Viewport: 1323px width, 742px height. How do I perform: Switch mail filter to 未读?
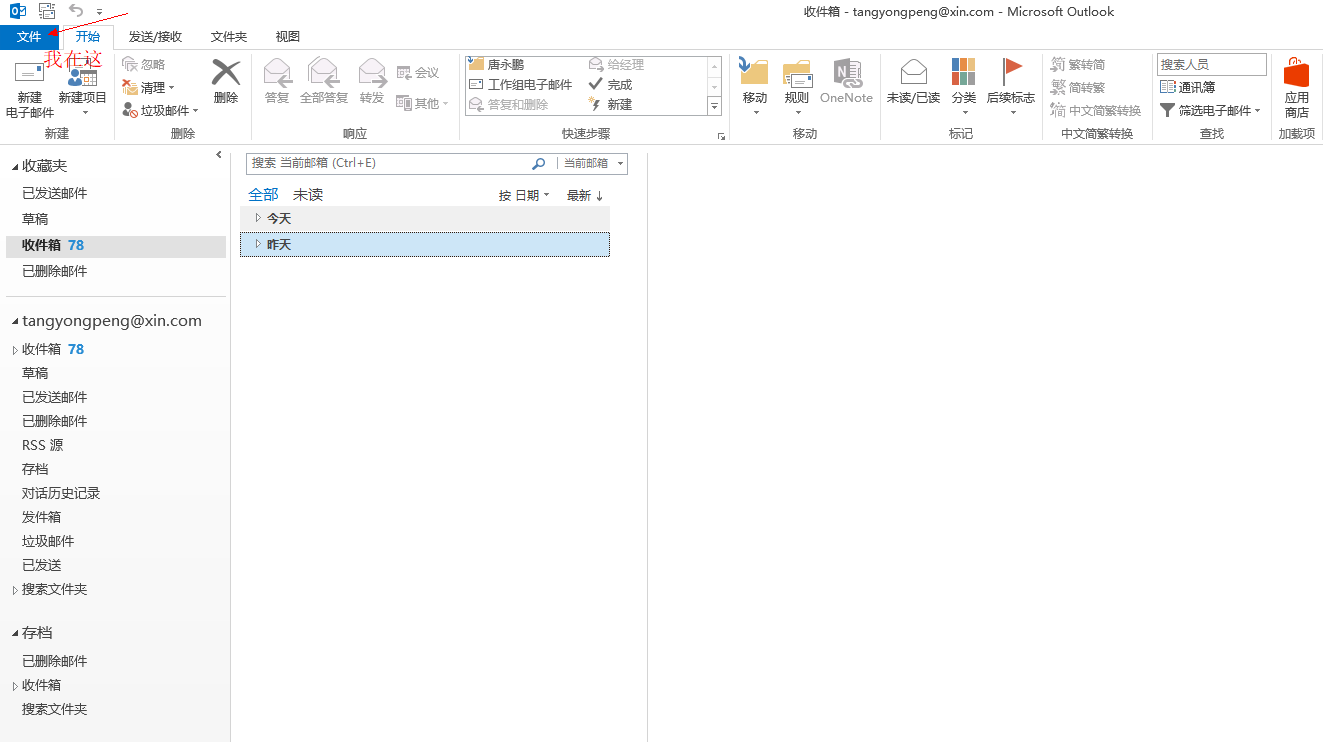(x=308, y=194)
